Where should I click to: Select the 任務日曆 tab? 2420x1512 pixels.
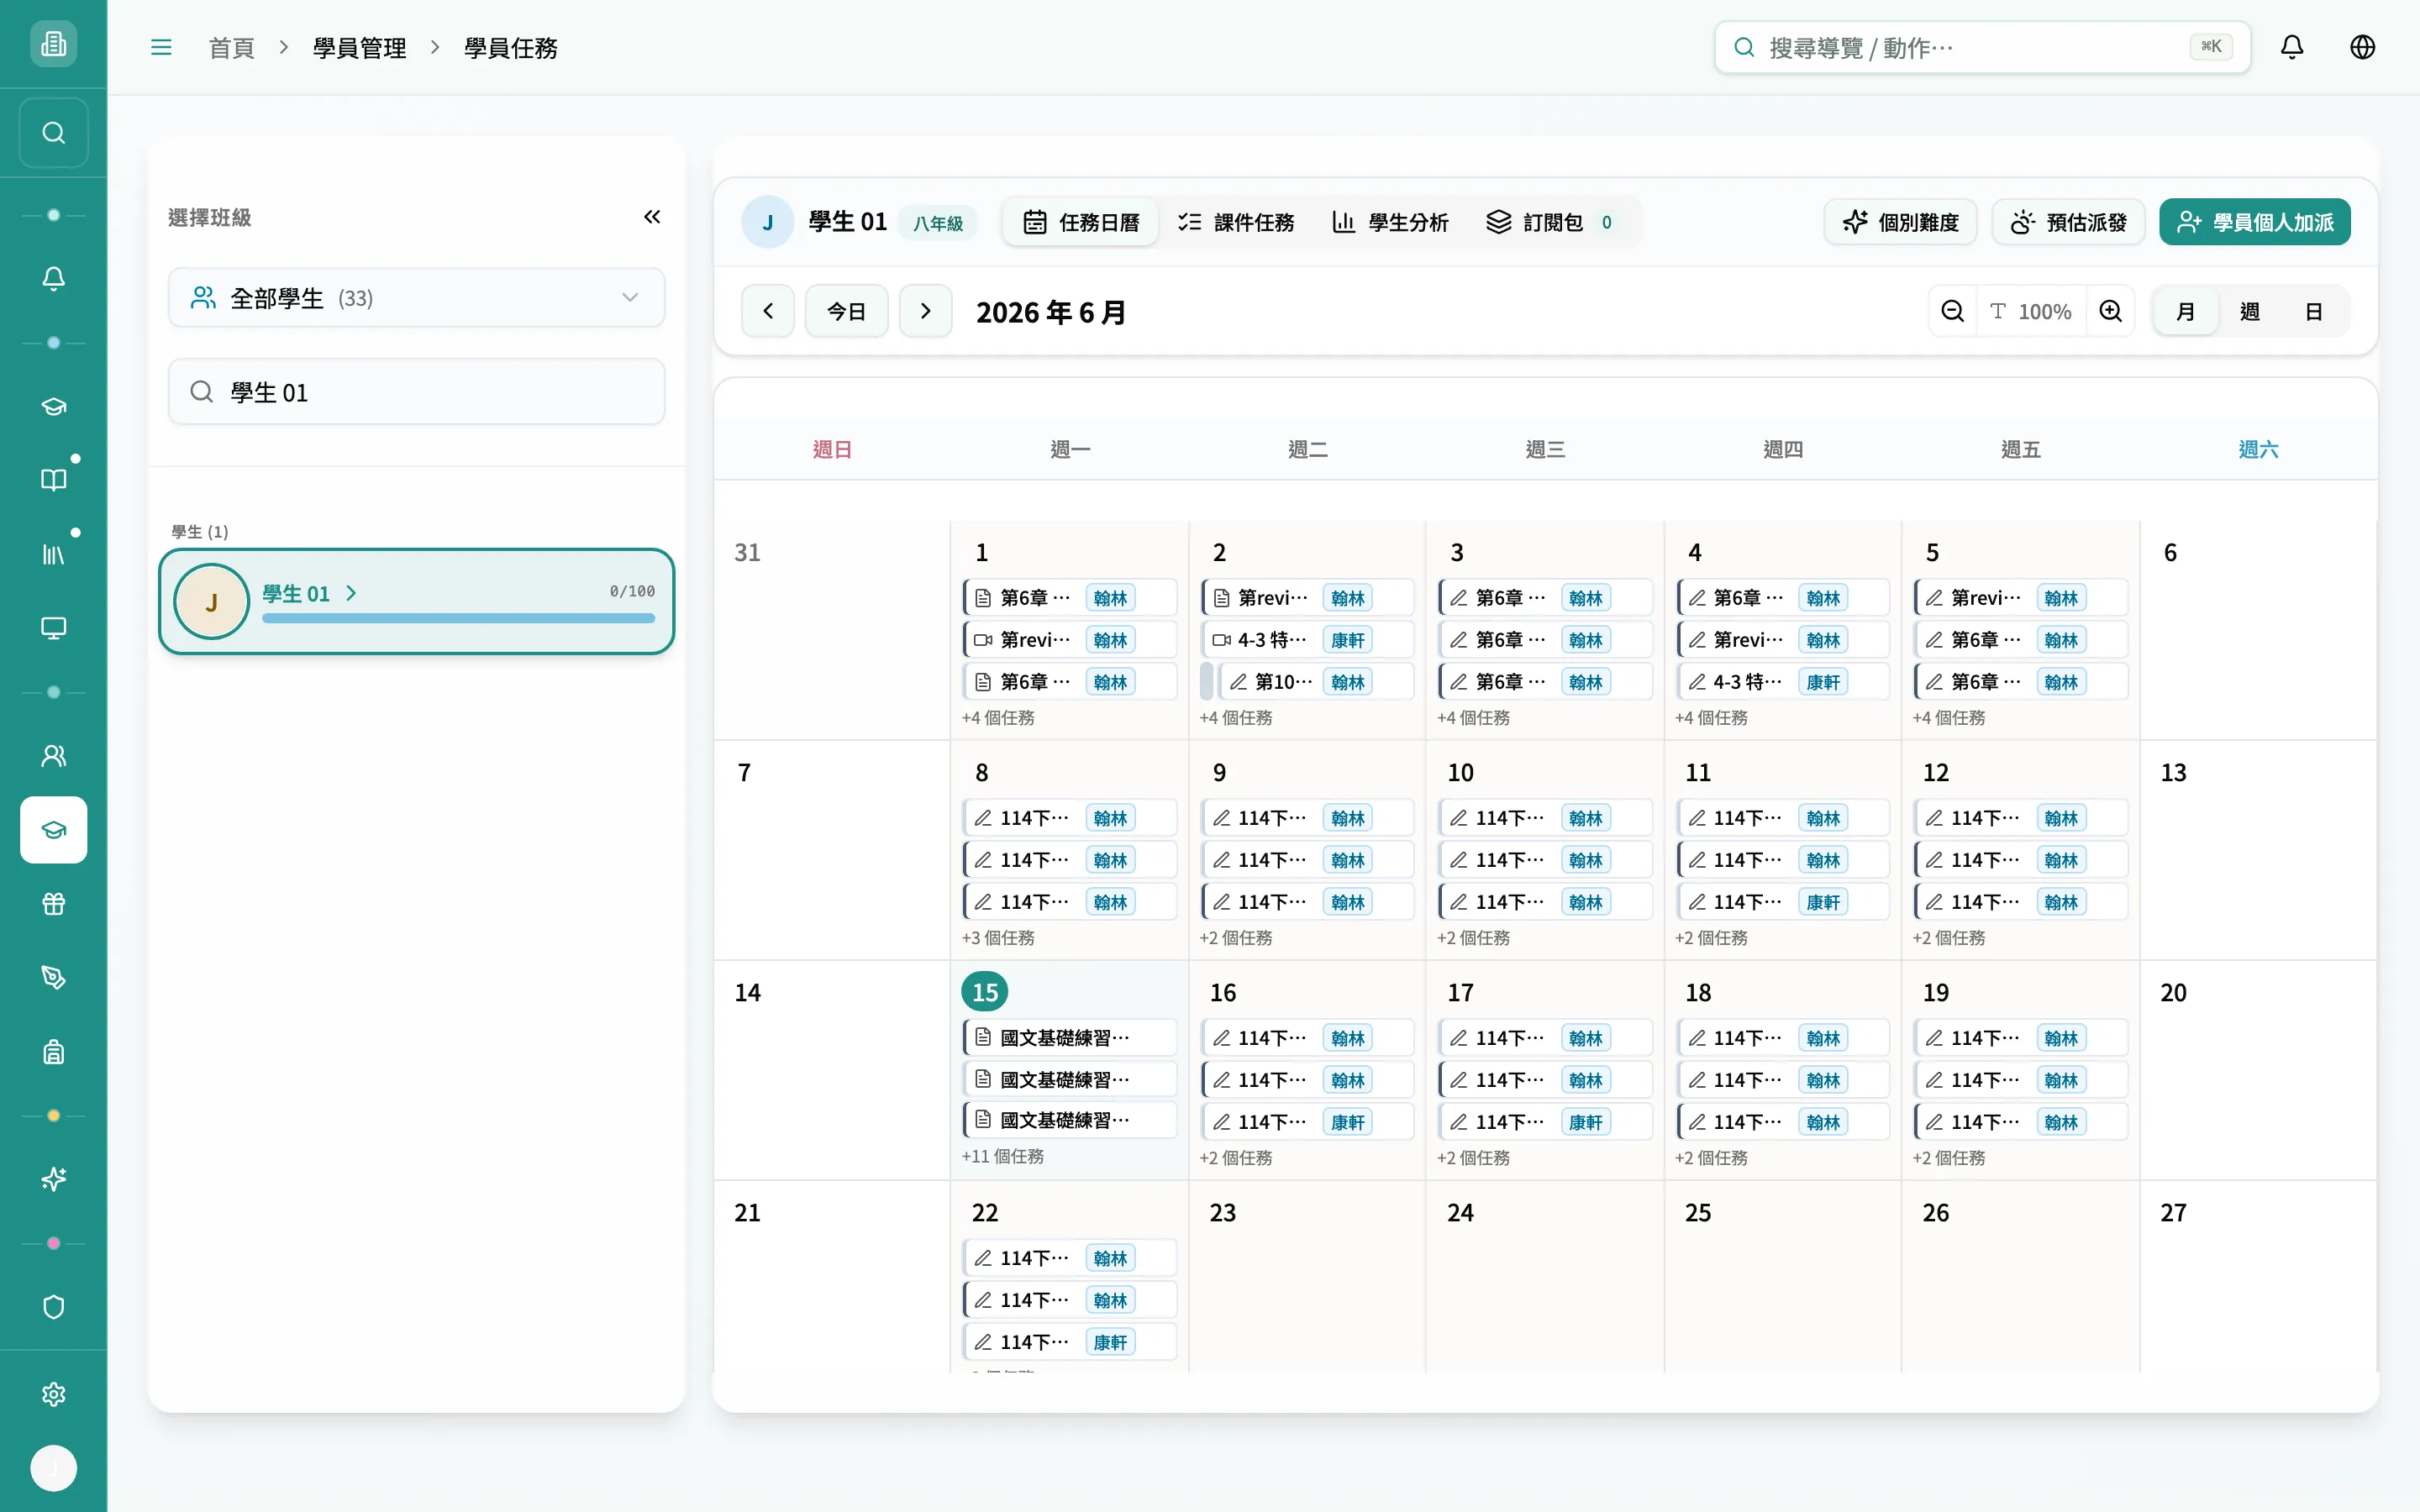[x=1081, y=222]
